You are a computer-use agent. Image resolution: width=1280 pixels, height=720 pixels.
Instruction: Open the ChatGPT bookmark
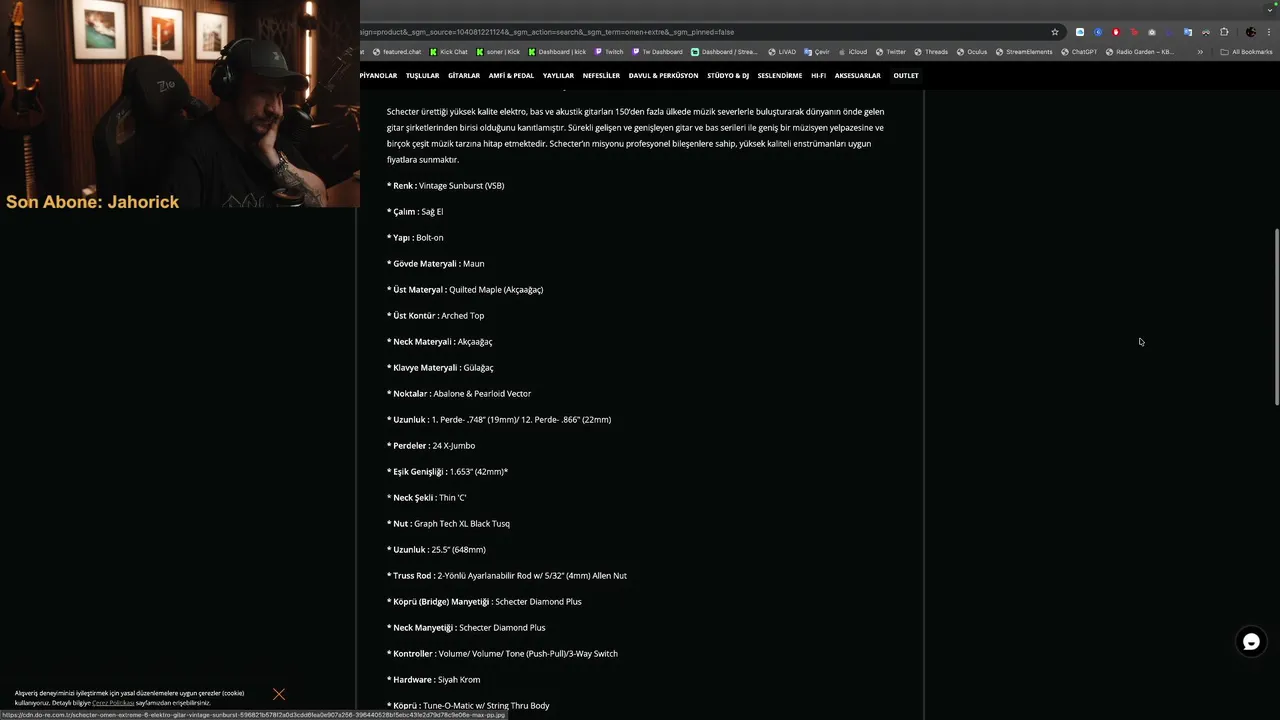pyautogui.click(x=1079, y=52)
